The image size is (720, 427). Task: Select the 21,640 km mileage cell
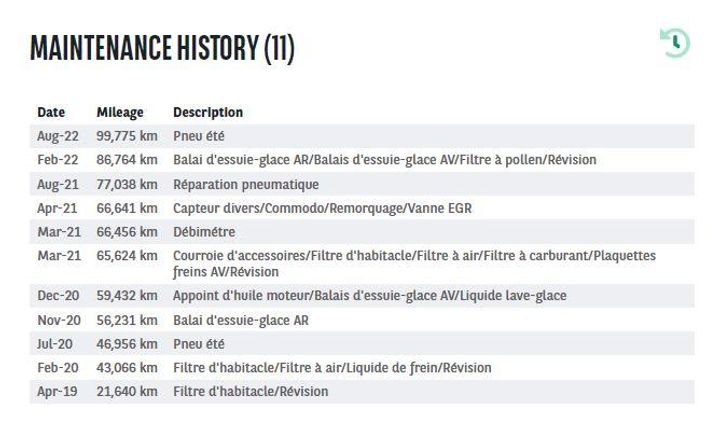pos(127,392)
